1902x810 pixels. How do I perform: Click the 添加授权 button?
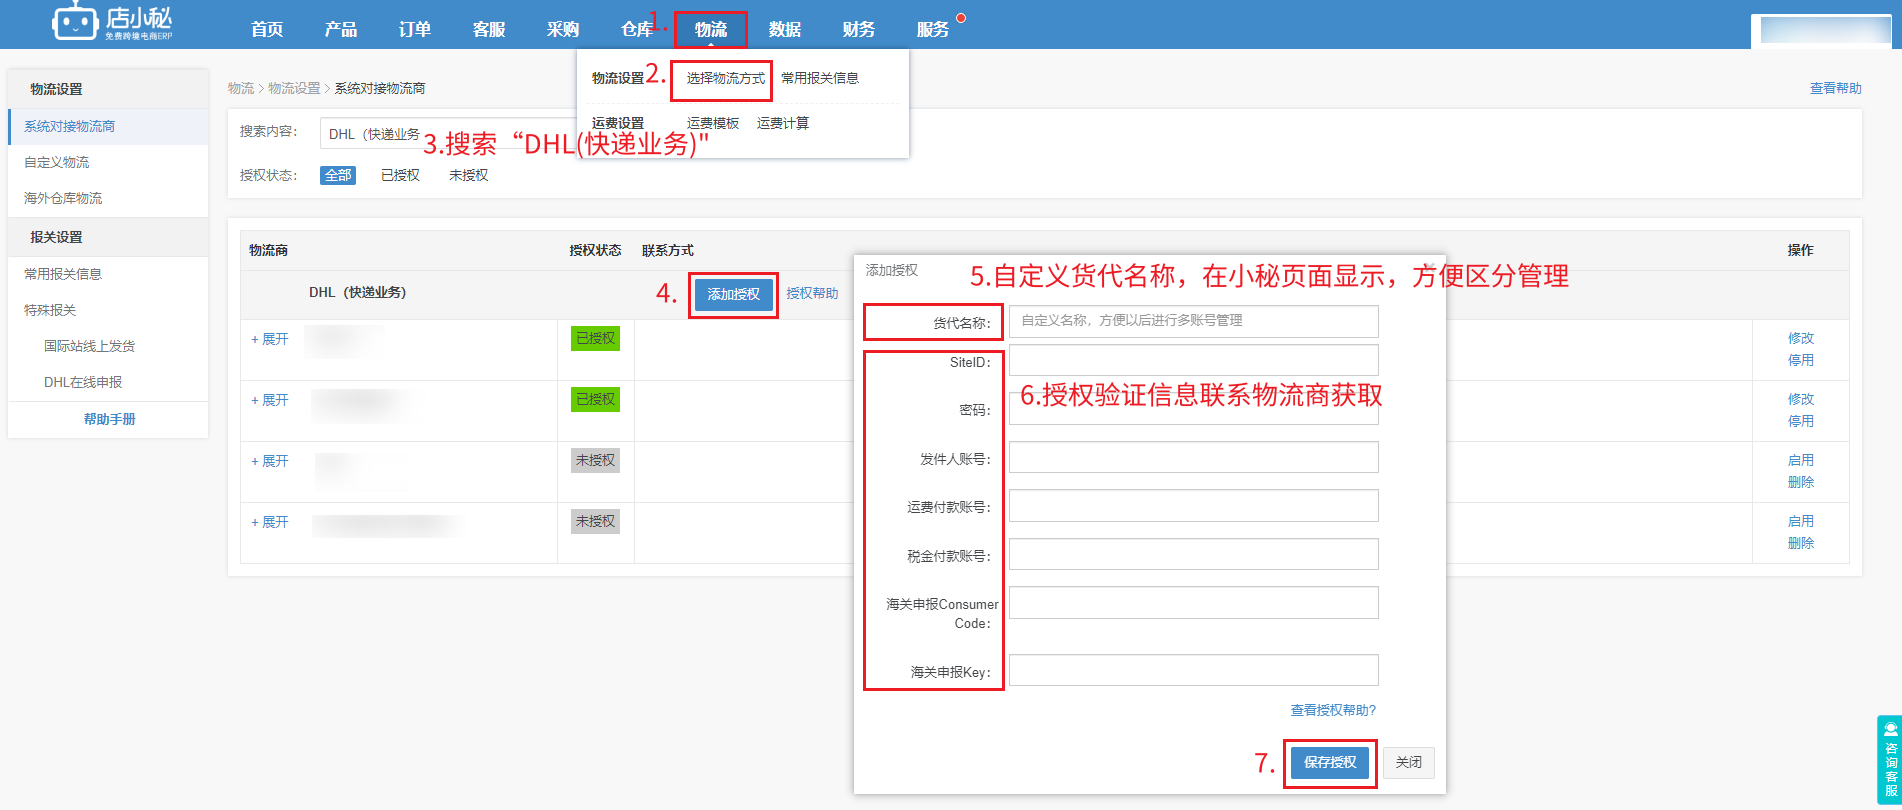(x=734, y=294)
